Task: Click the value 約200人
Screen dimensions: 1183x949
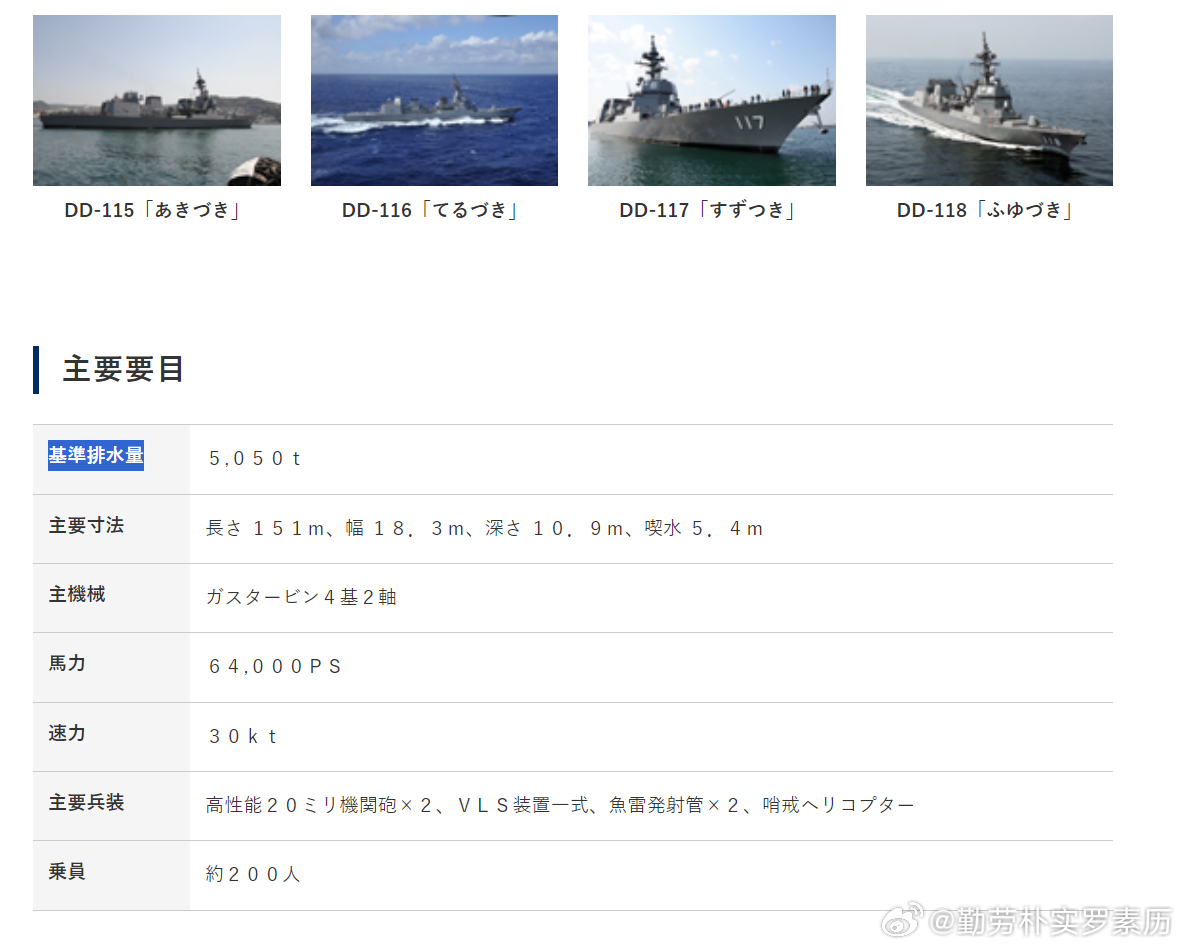Action: coord(253,874)
